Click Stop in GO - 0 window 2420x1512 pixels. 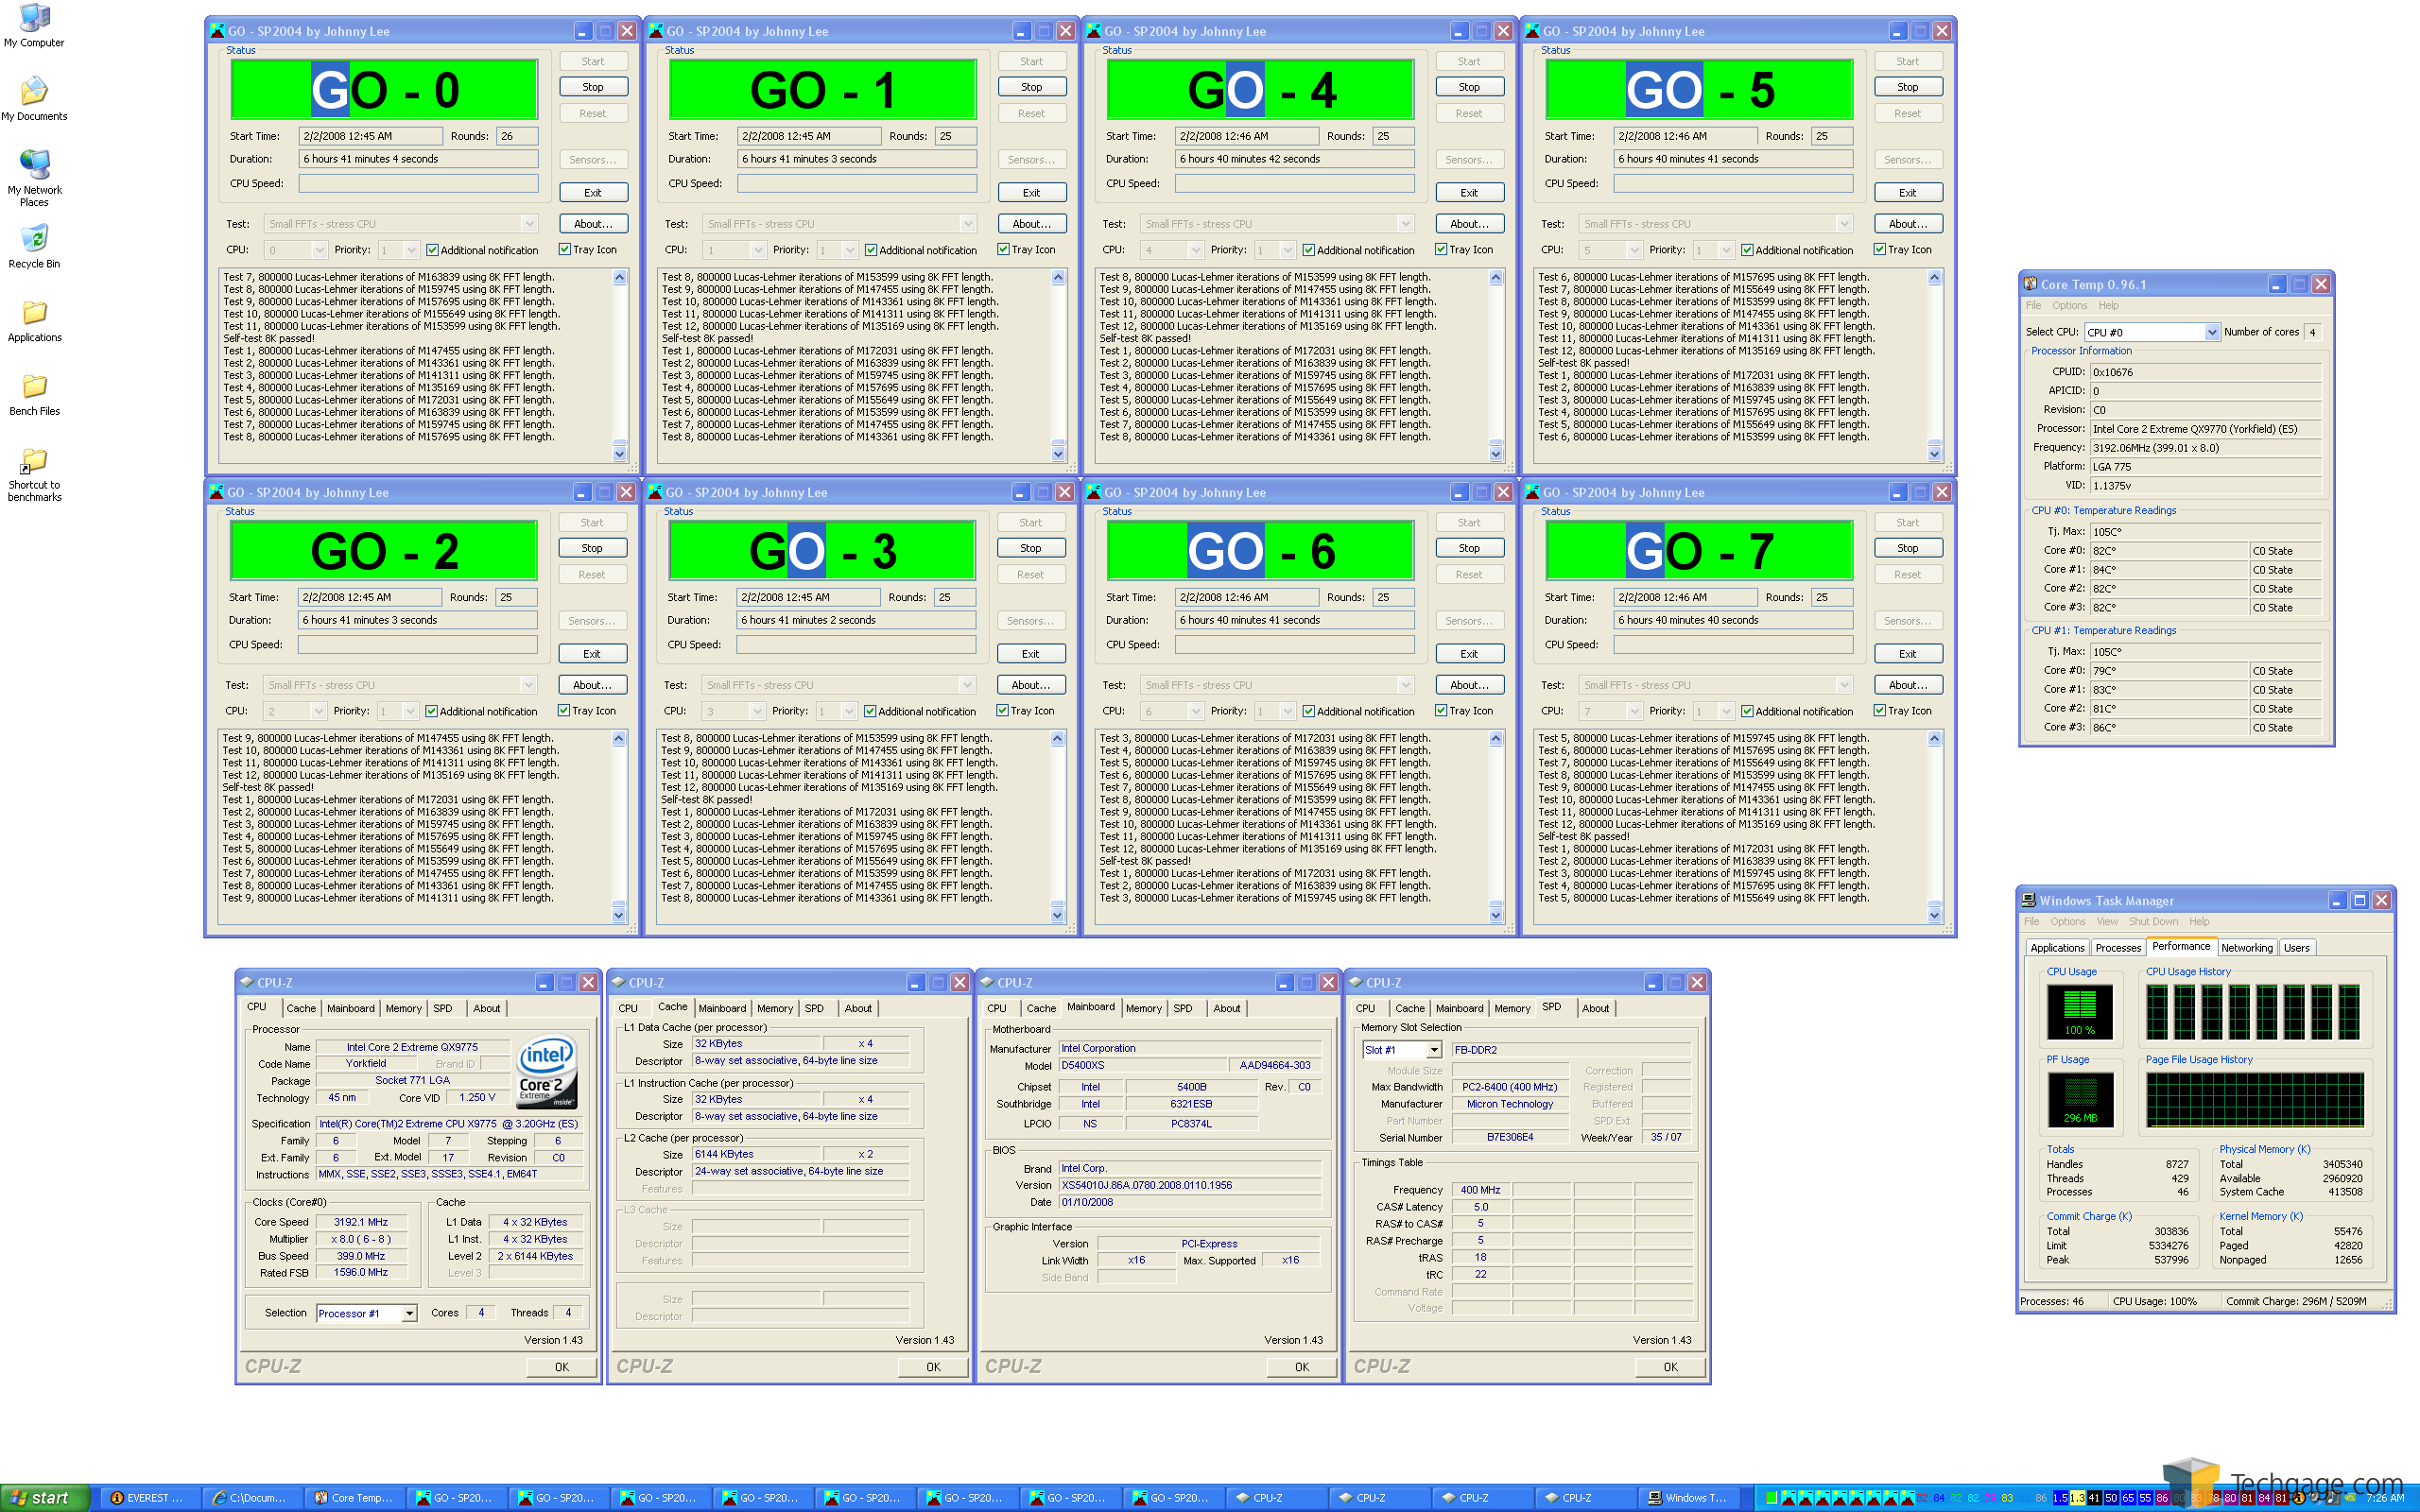tap(593, 87)
